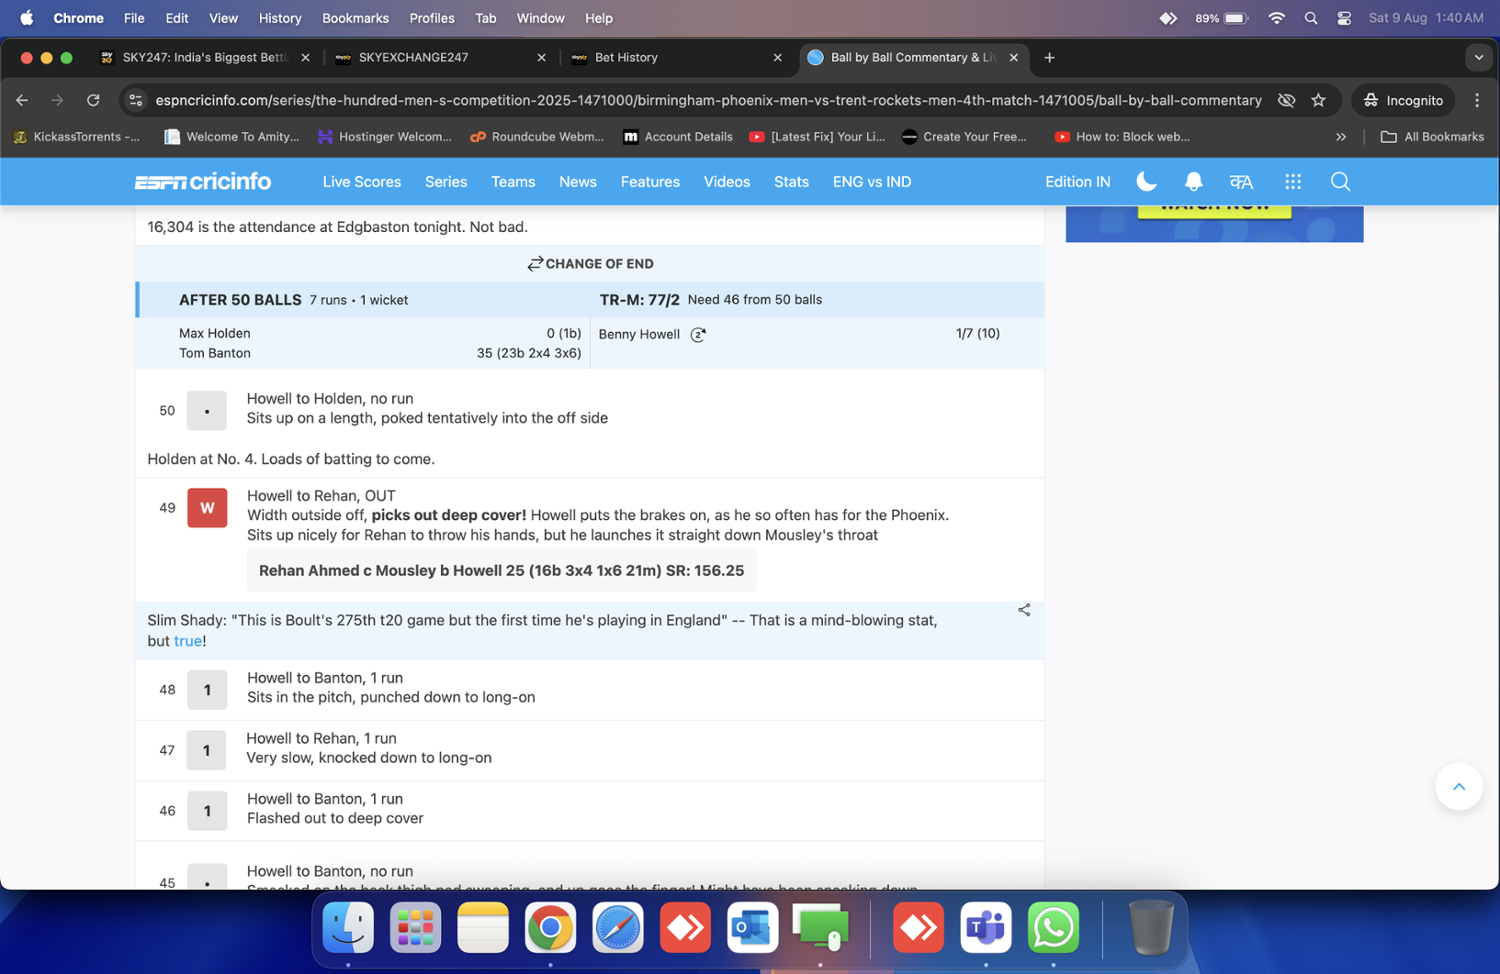This screenshot has width=1500, height=974.
Task: Open the Live Scores menu
Action: (x=361, y=182)
